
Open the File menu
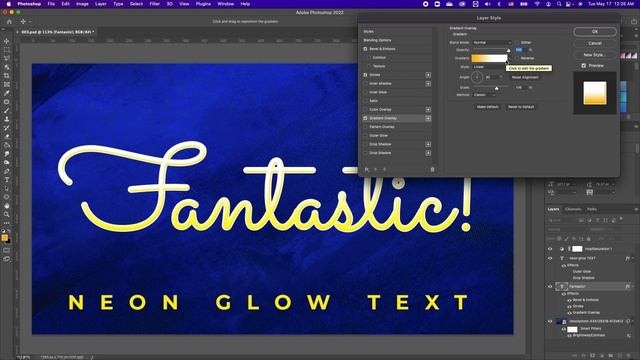point(51,4)
